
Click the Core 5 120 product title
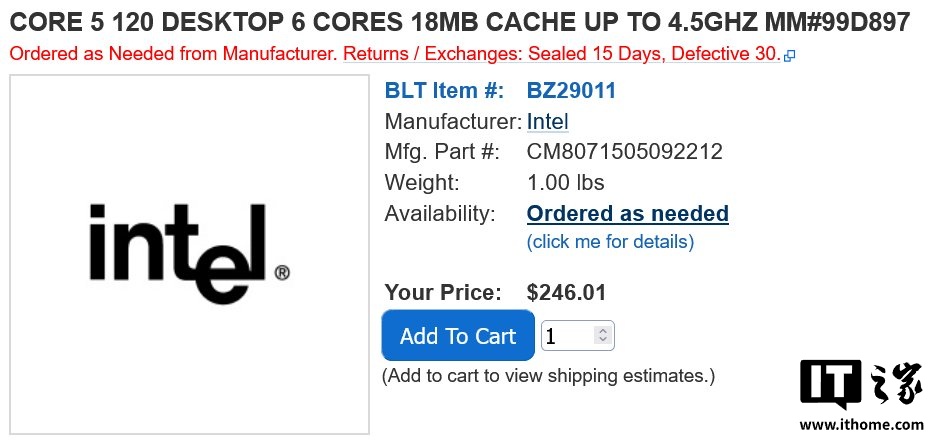460,23
